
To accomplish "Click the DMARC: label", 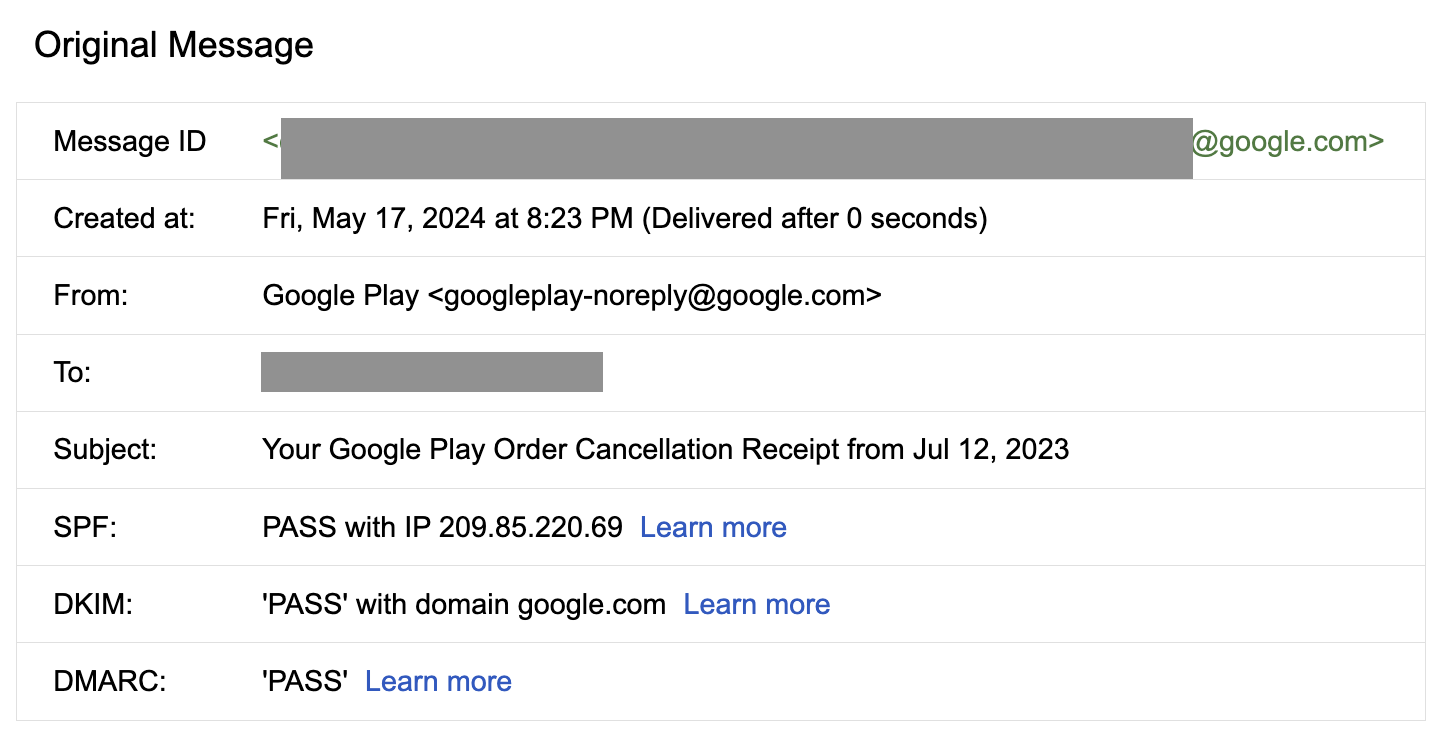I will coord(110,681).
